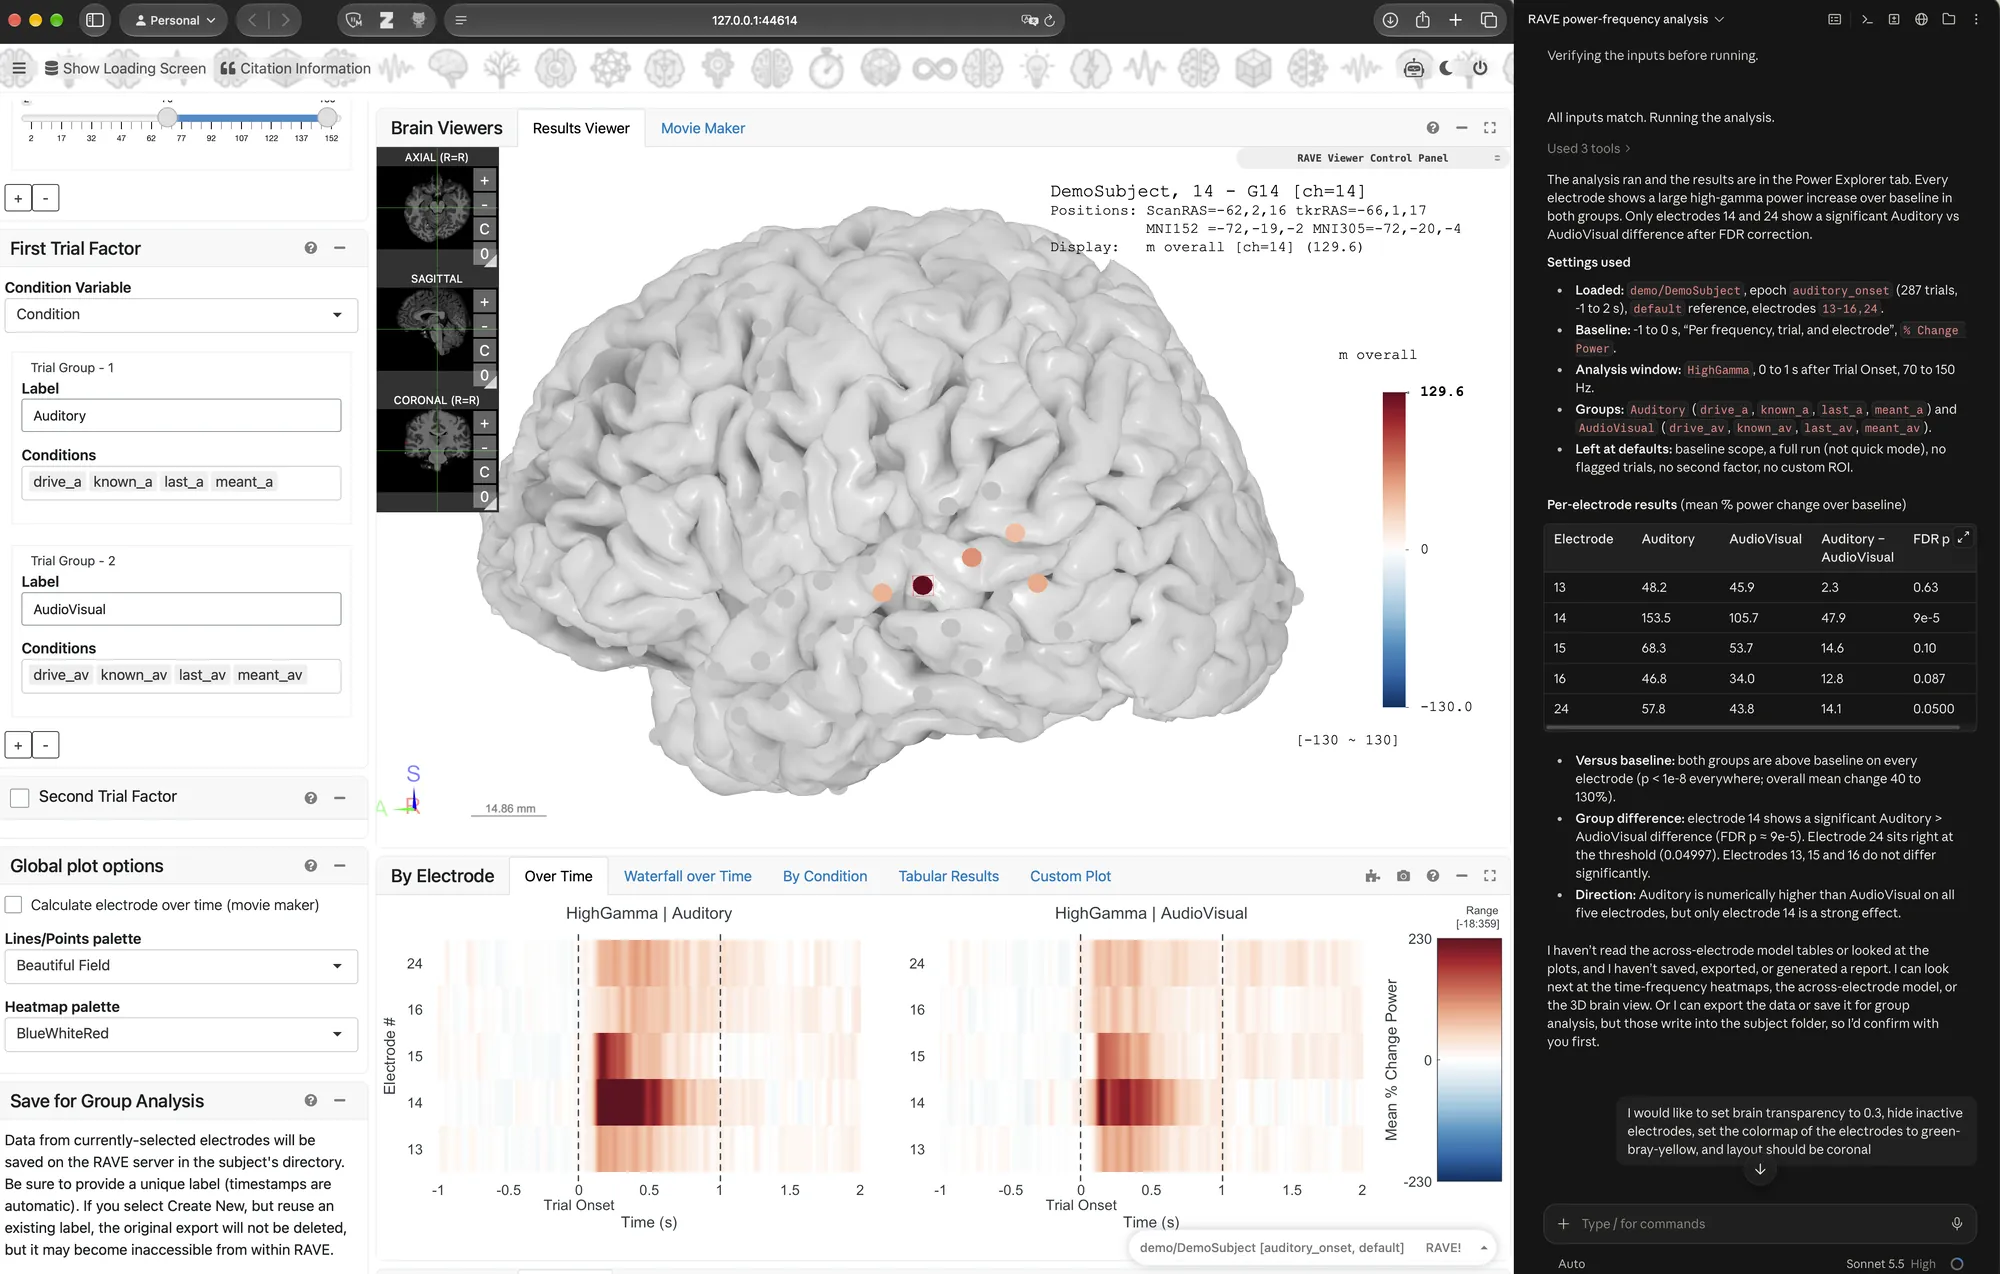Zoom in the AXIAL slice with plus button

[x=484, y=181]
